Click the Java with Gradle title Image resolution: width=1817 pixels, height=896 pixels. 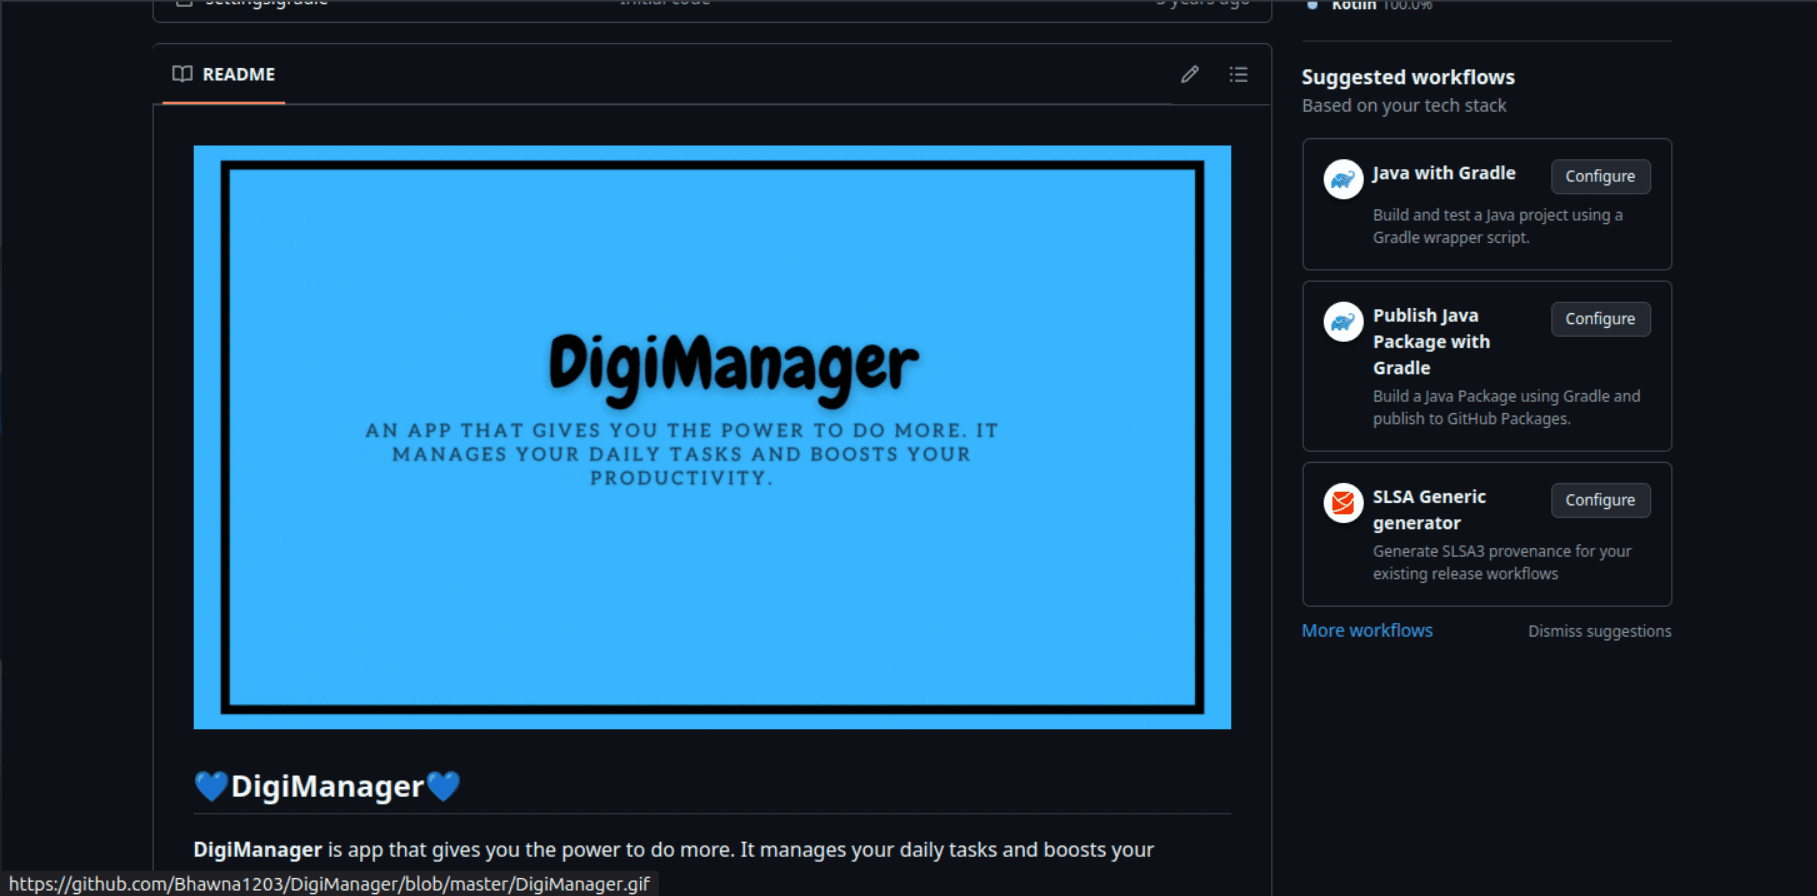(1443, 173)
